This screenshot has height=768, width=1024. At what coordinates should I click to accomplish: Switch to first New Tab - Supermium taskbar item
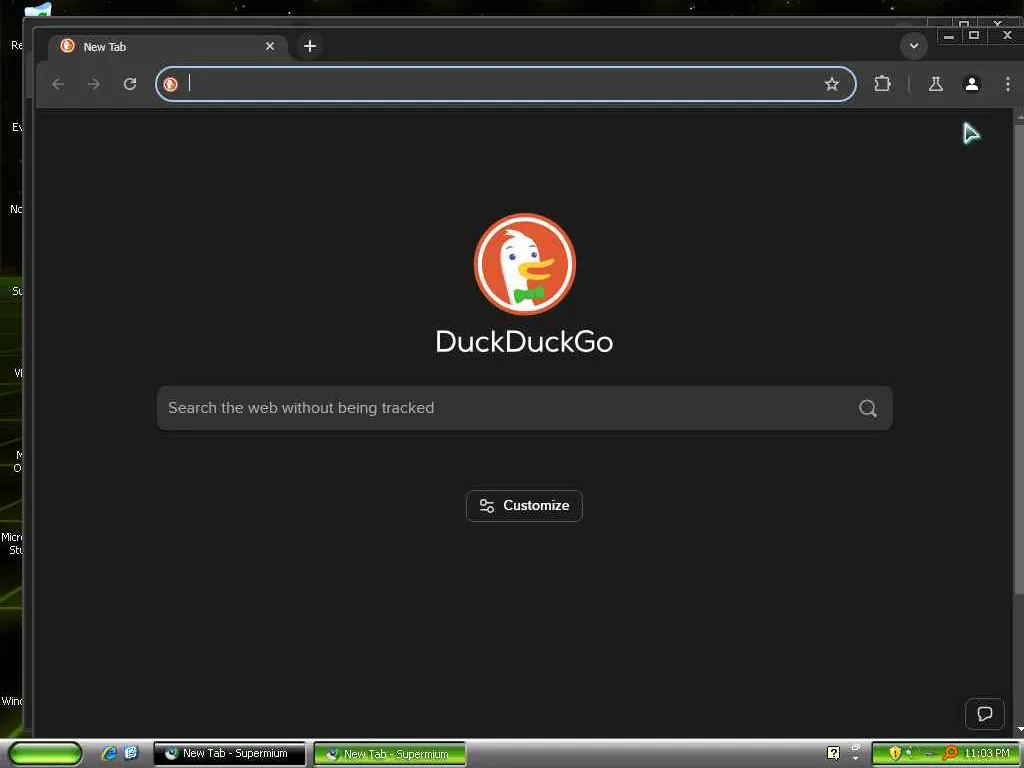(230, 754)
